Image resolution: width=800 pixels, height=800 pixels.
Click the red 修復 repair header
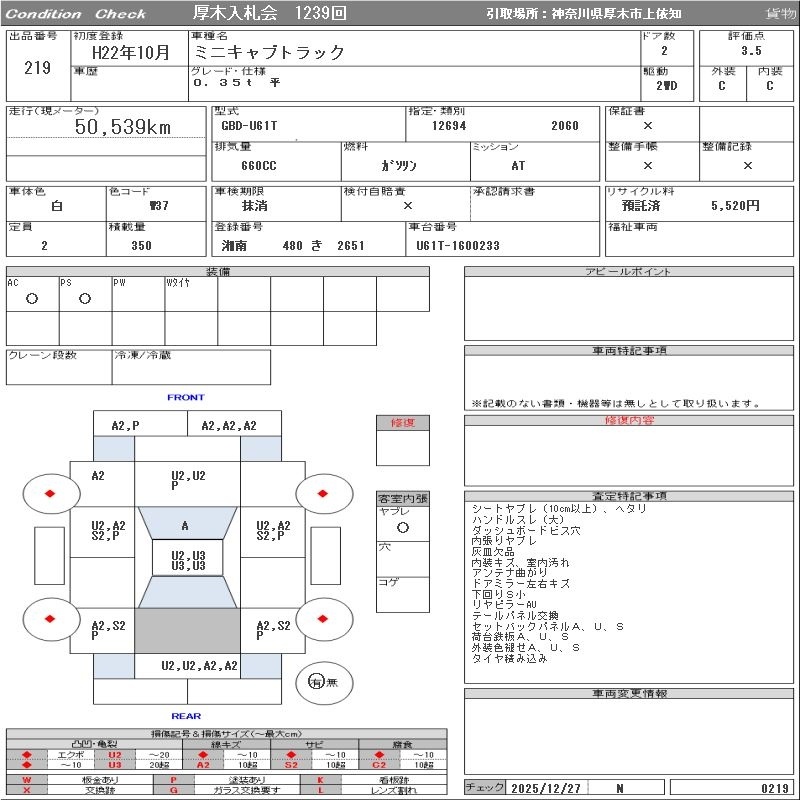402,423
